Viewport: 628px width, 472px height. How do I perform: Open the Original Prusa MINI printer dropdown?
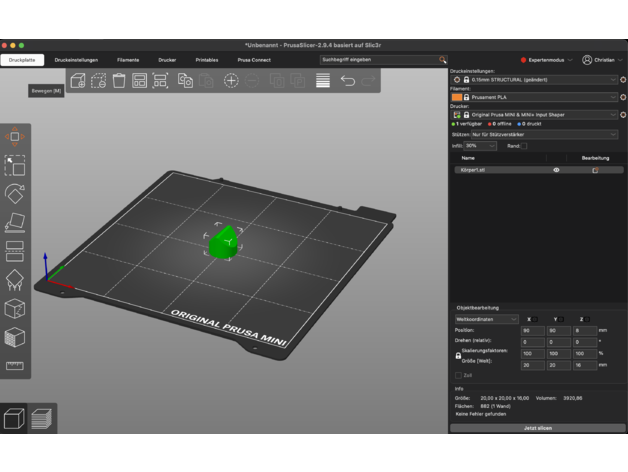534,115
